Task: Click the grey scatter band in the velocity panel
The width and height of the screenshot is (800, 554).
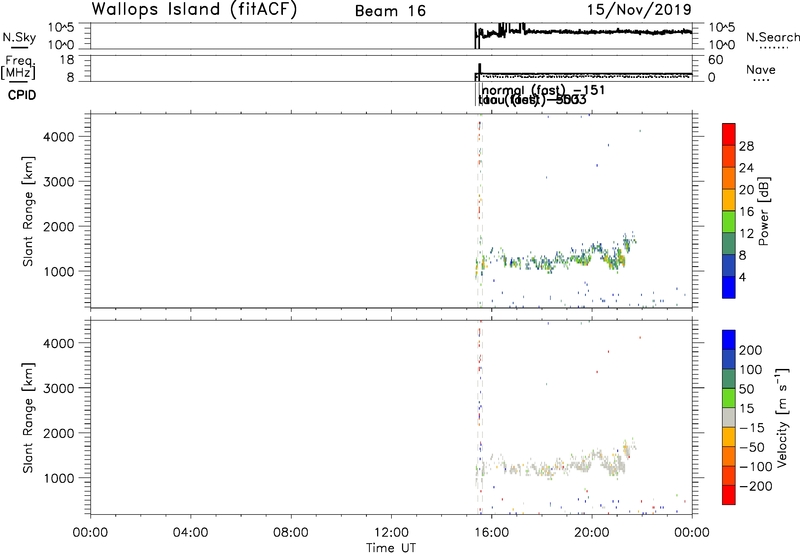Action: click(556, 462)
